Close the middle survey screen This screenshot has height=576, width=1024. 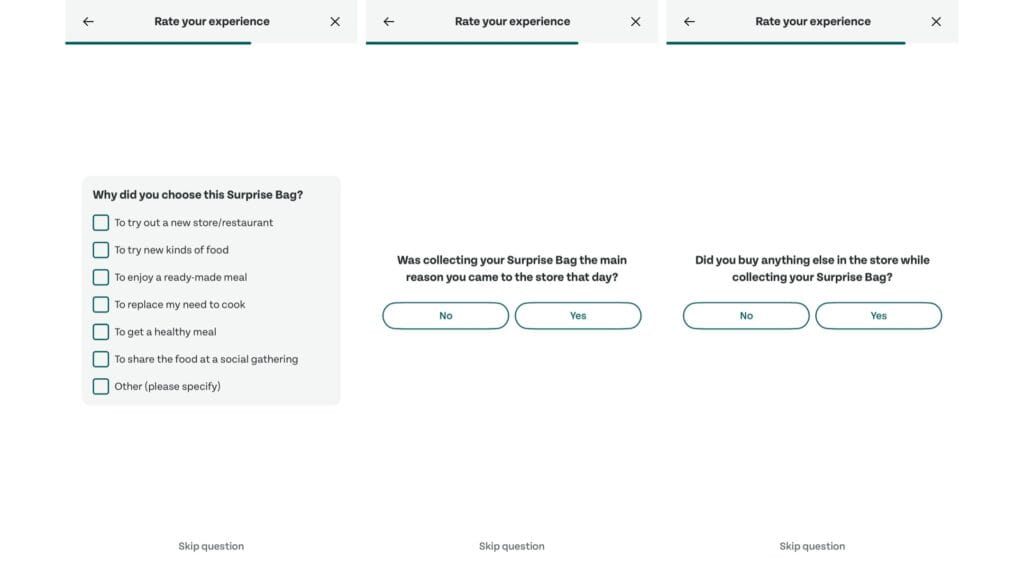[635, 22]
